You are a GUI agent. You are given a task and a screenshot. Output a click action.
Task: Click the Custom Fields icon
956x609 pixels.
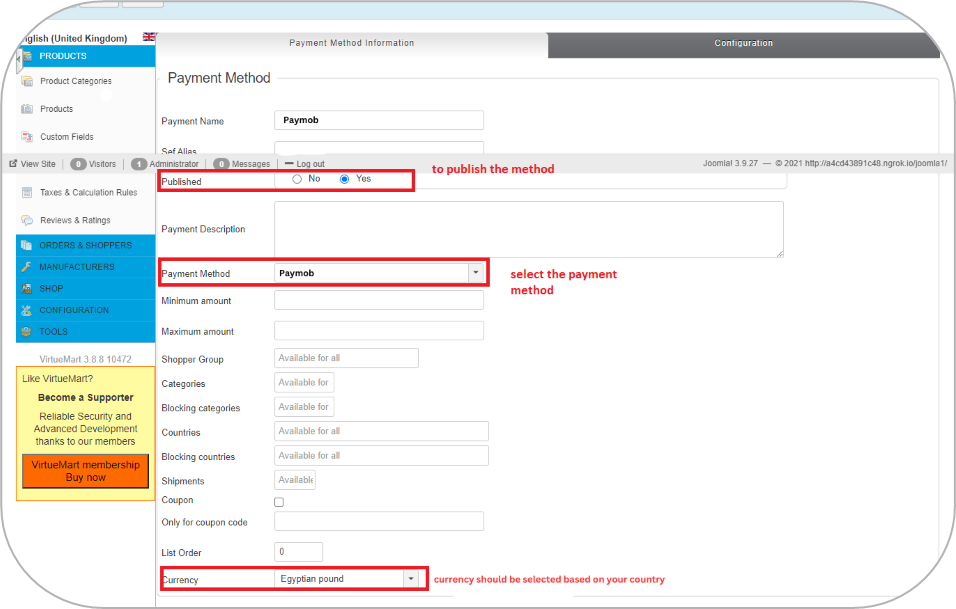tap(27, 137)
